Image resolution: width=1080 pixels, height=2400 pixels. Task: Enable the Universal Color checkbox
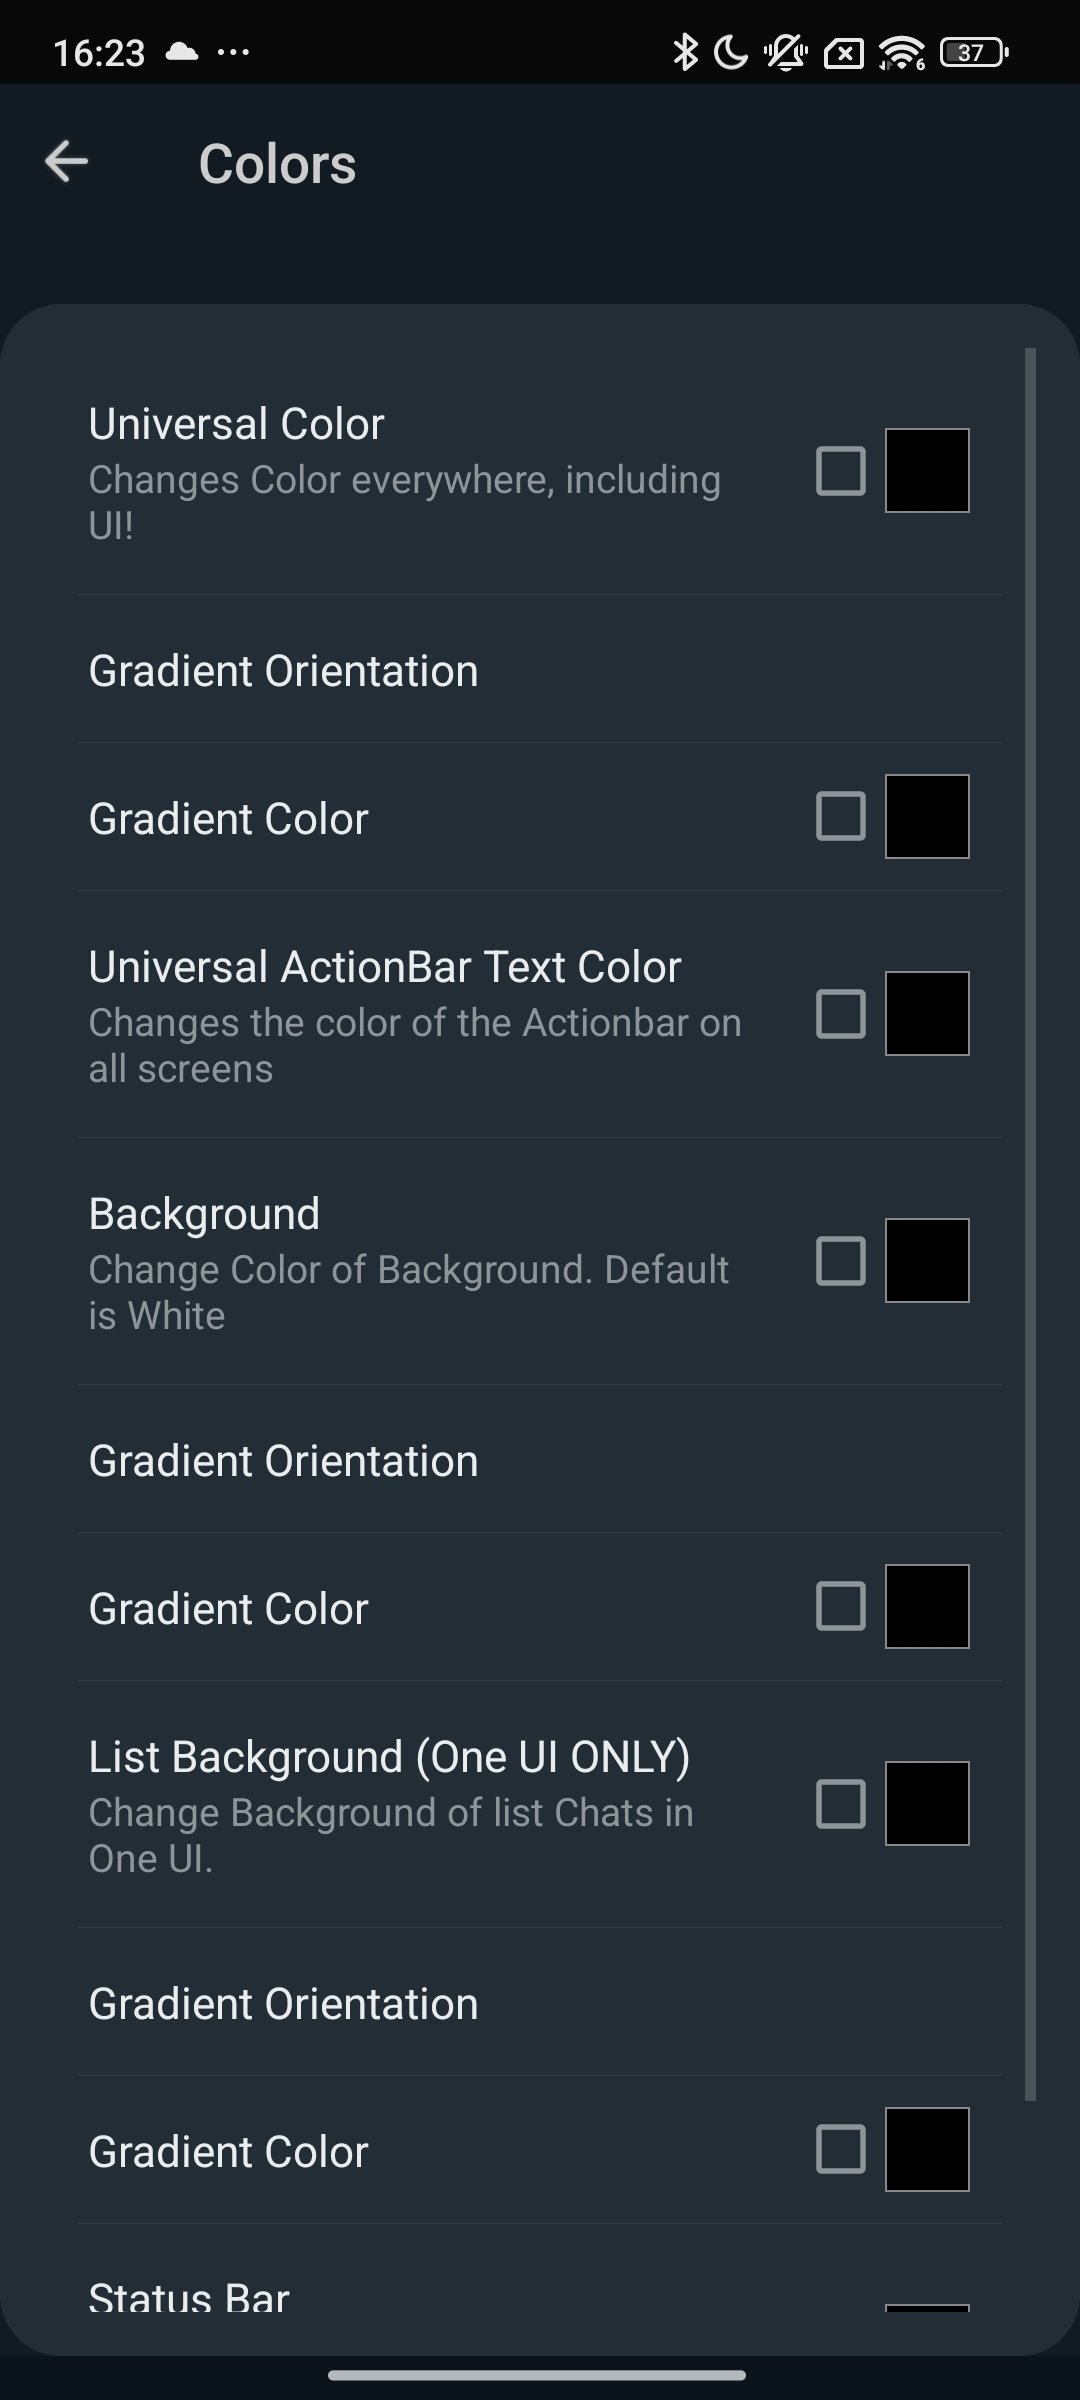tap(841, 471)
